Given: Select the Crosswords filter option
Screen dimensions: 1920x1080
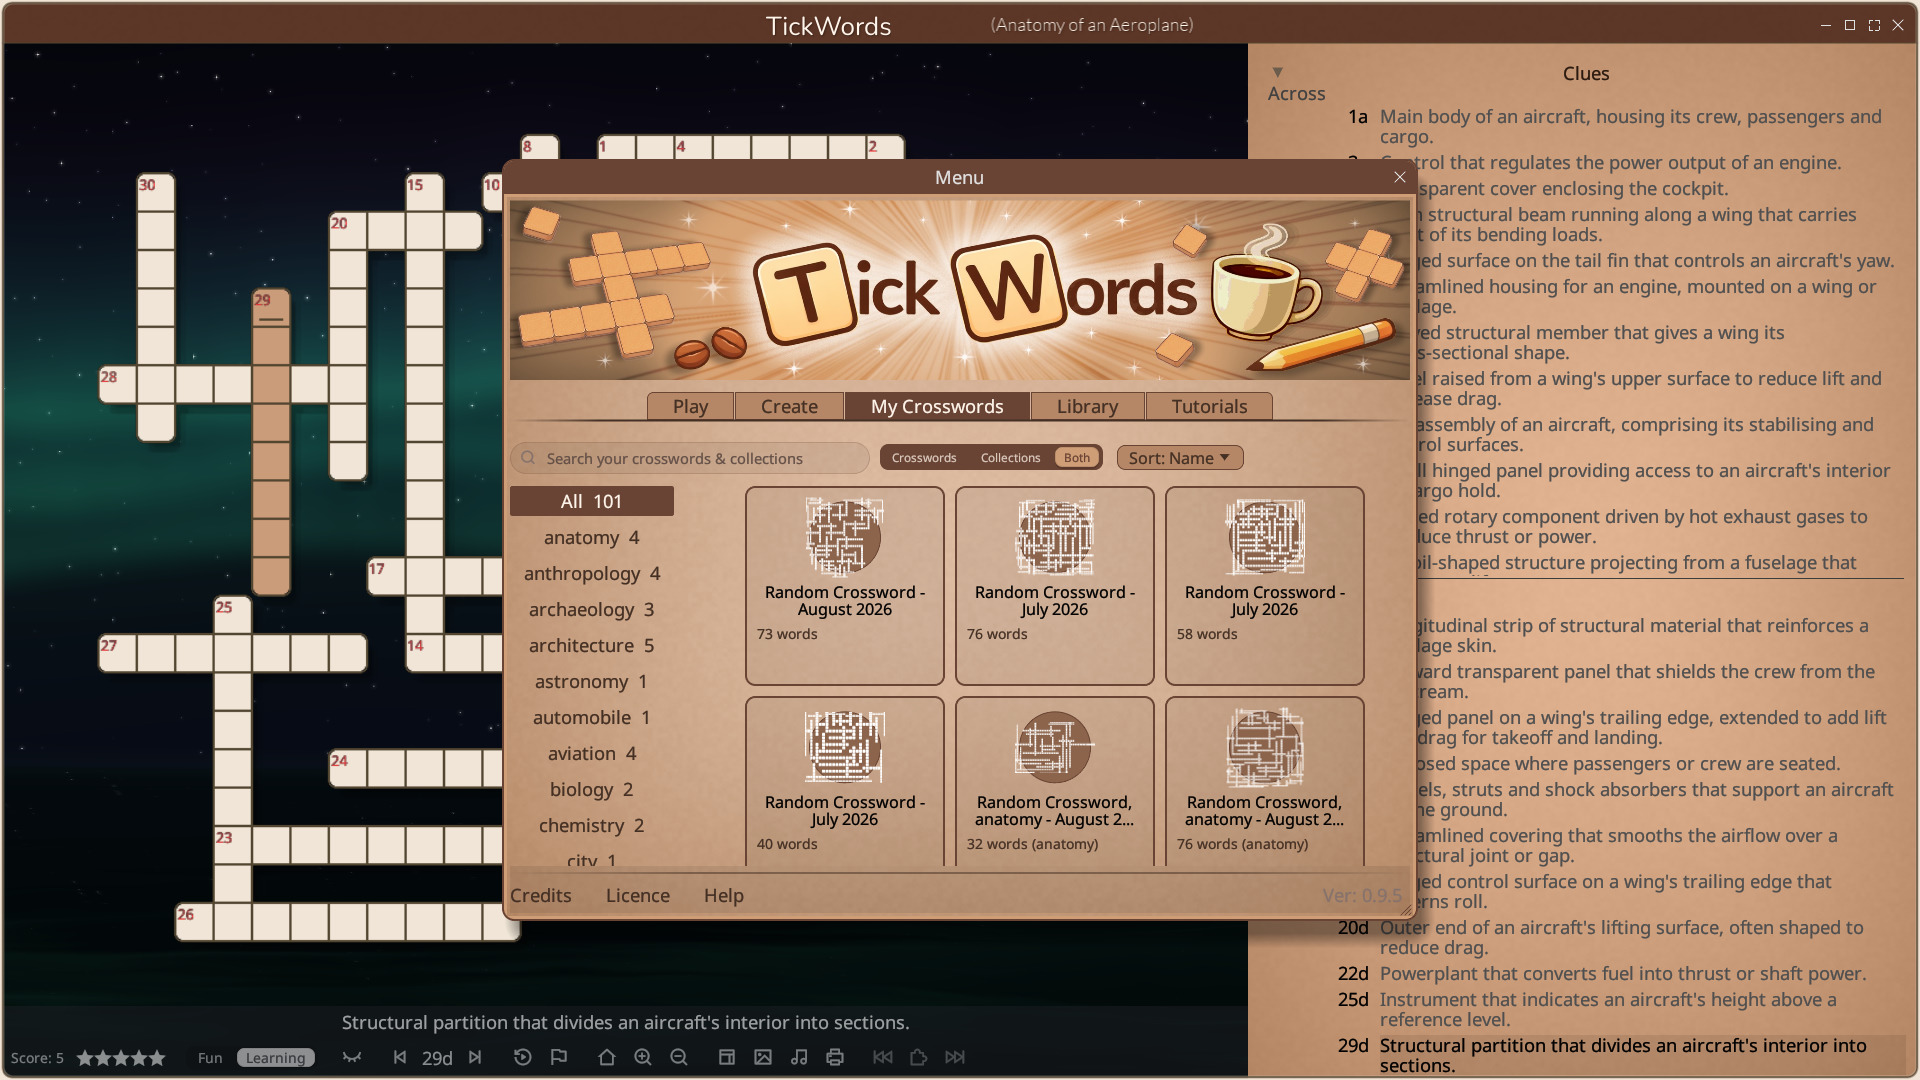Looking at the screenshot, I should click(924, 458).
